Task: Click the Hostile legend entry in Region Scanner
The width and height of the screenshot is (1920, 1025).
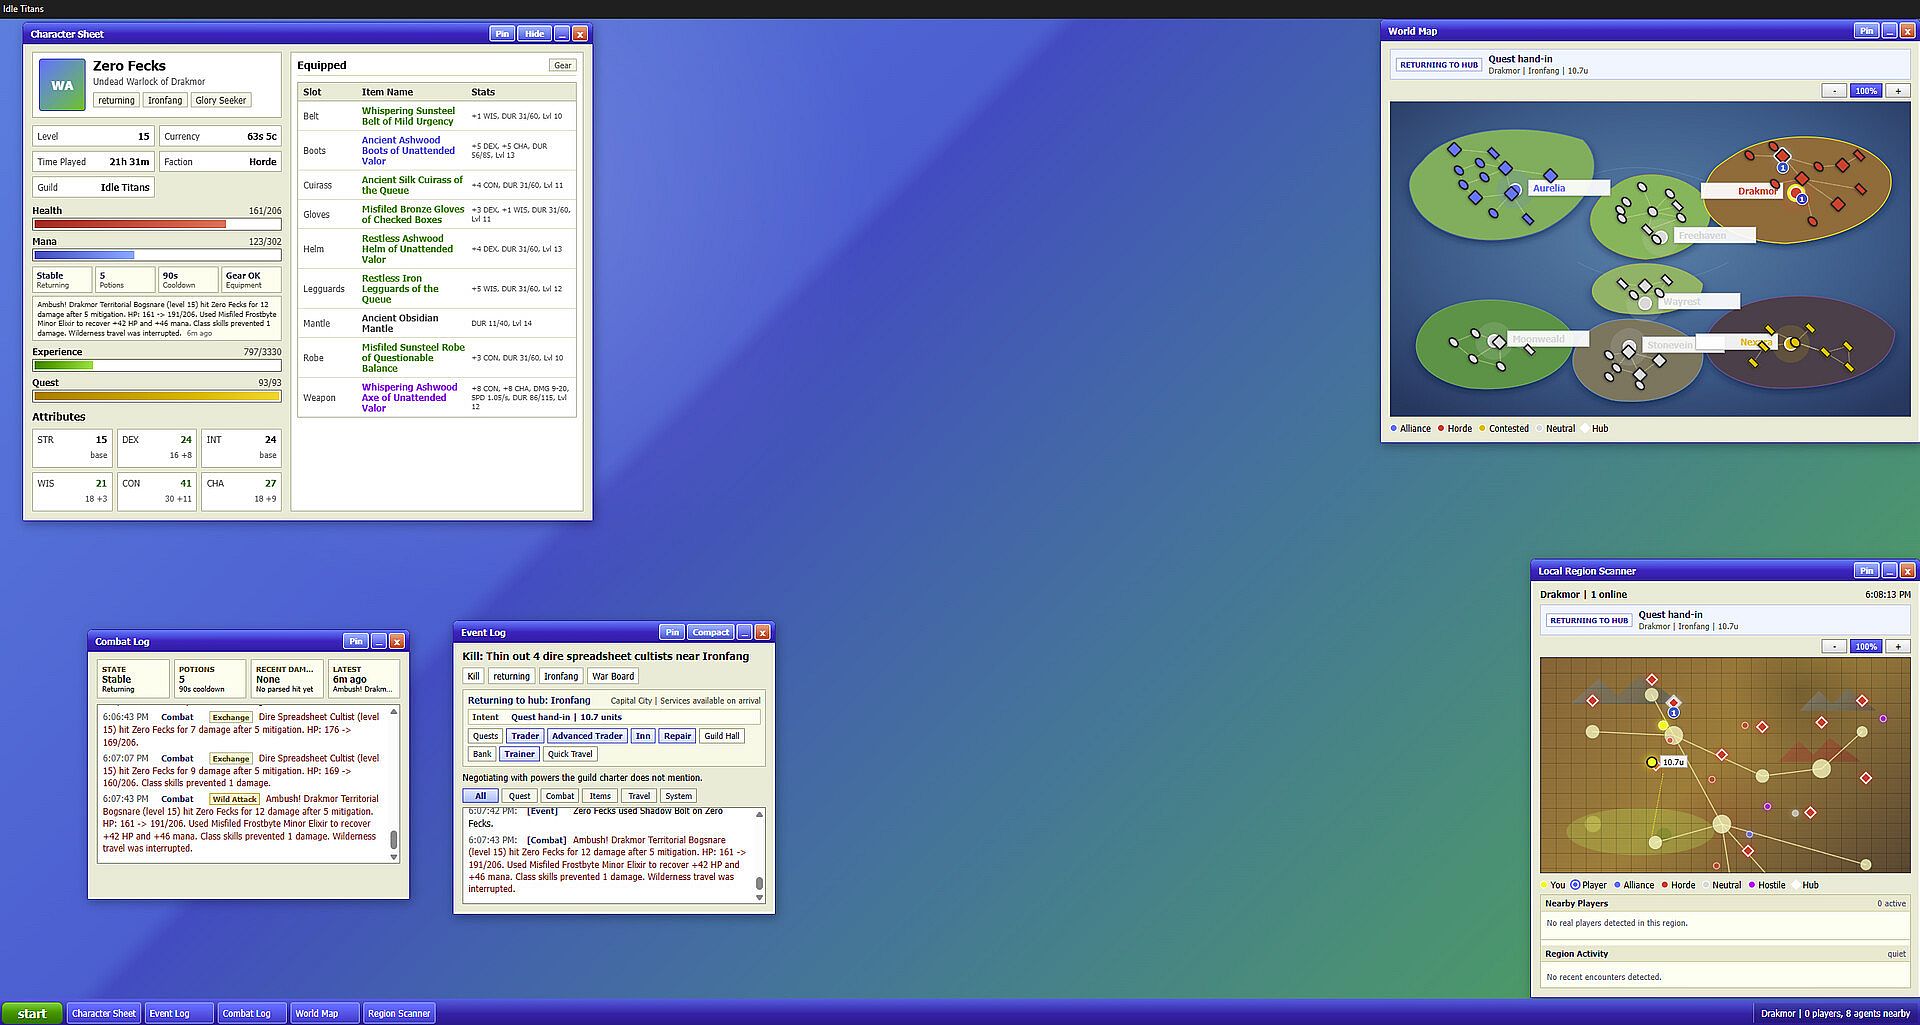Action: click(1767, 885)
